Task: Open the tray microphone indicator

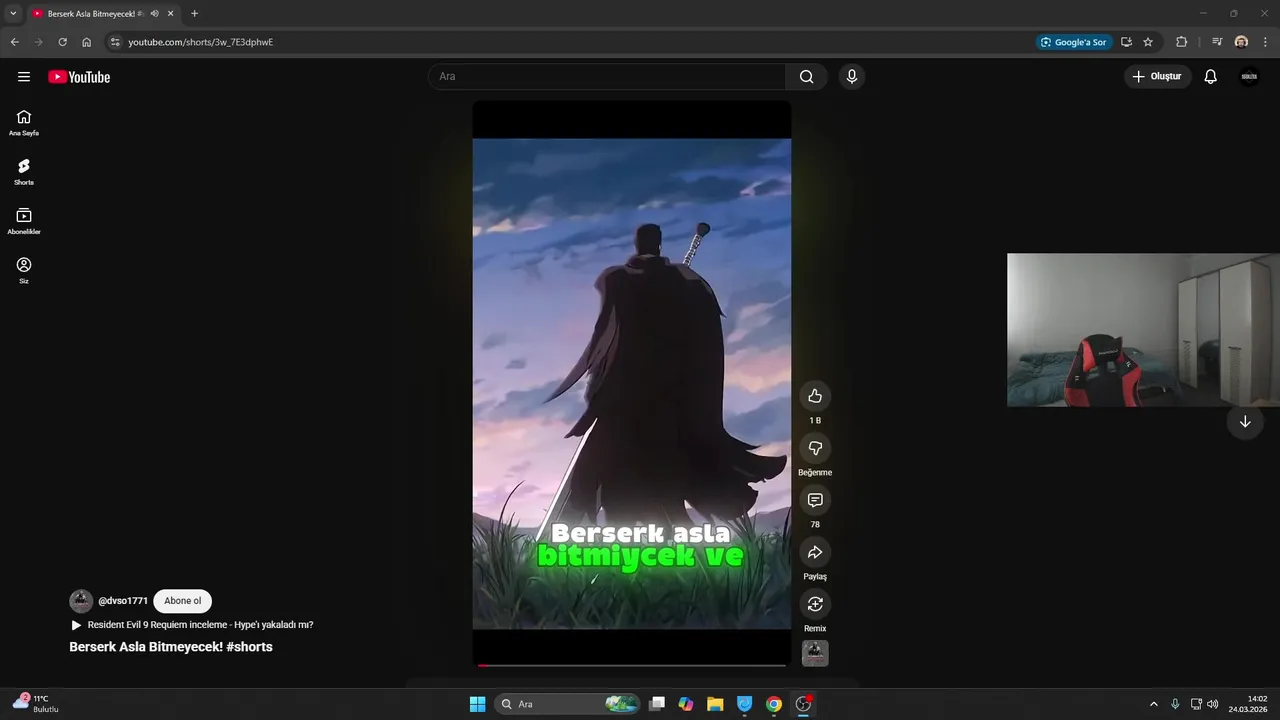Action: (1175, 704)
